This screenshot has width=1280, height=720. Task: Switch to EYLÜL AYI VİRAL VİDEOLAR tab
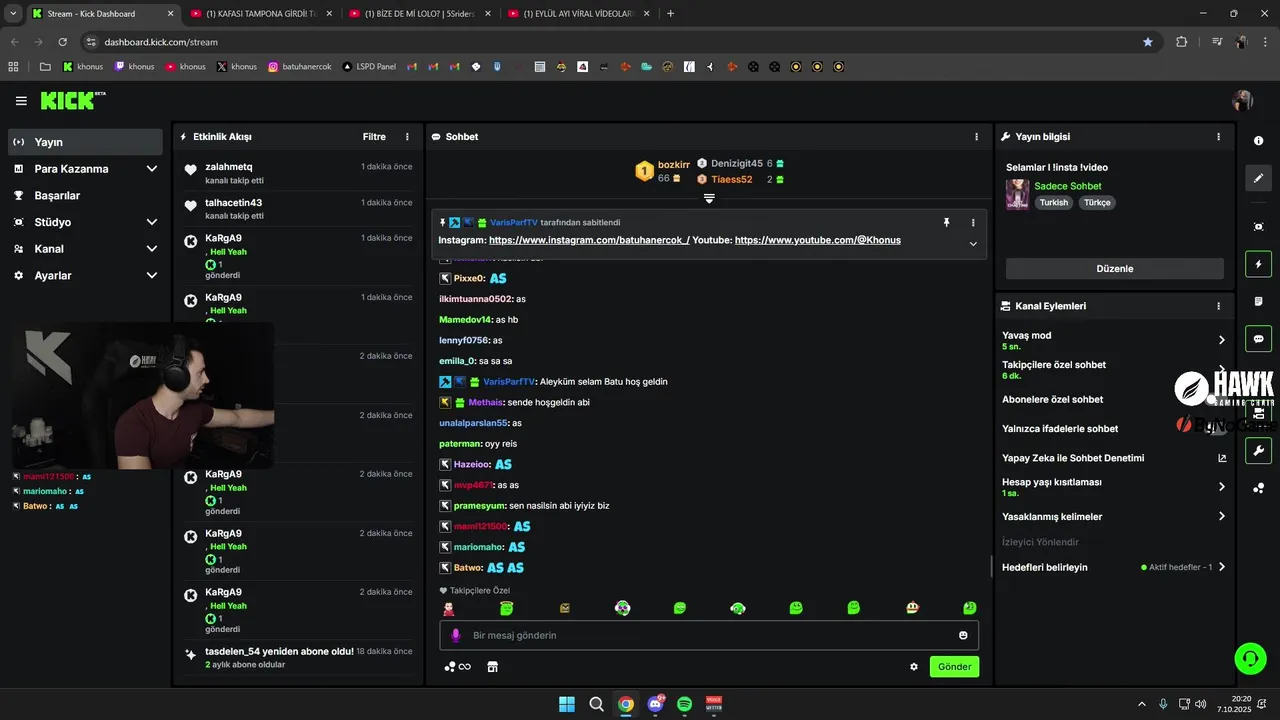pyautogui.click(x=577, y=14)
